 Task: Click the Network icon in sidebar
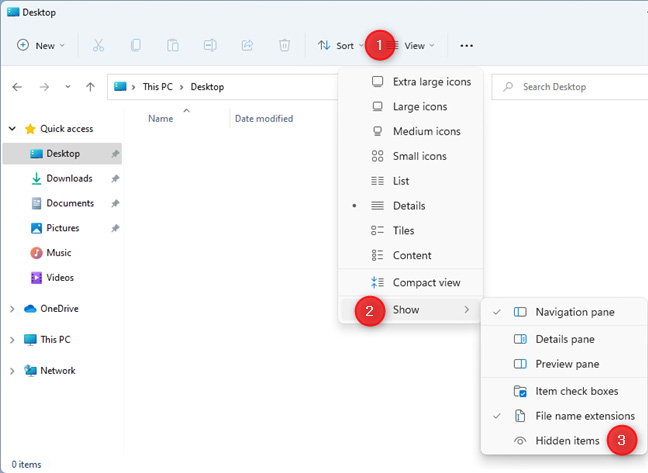(x=30, y=371)
